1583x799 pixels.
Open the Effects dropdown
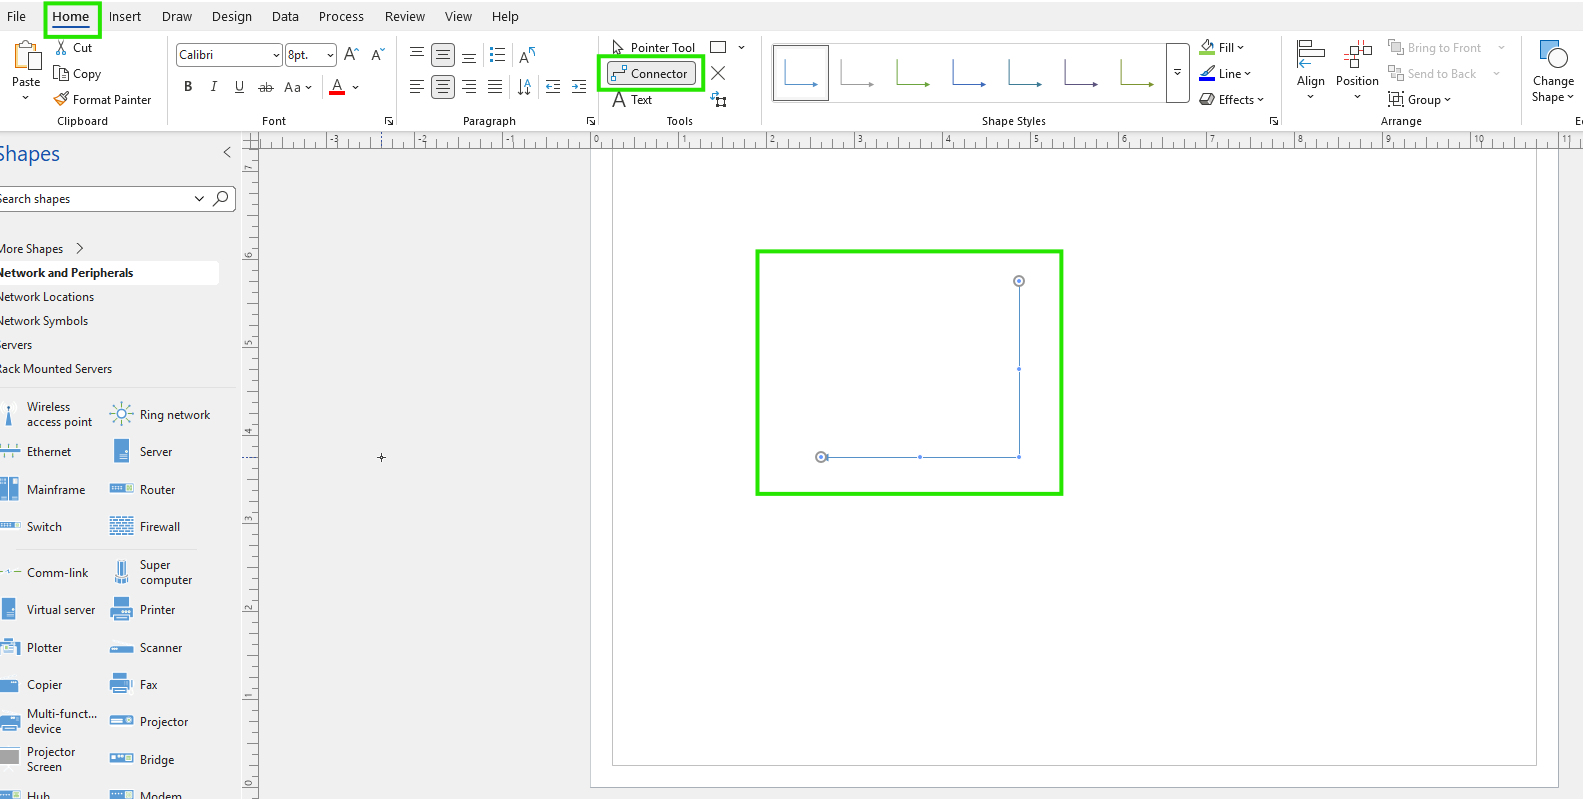pyautogui.click(x=1232, y=99)
